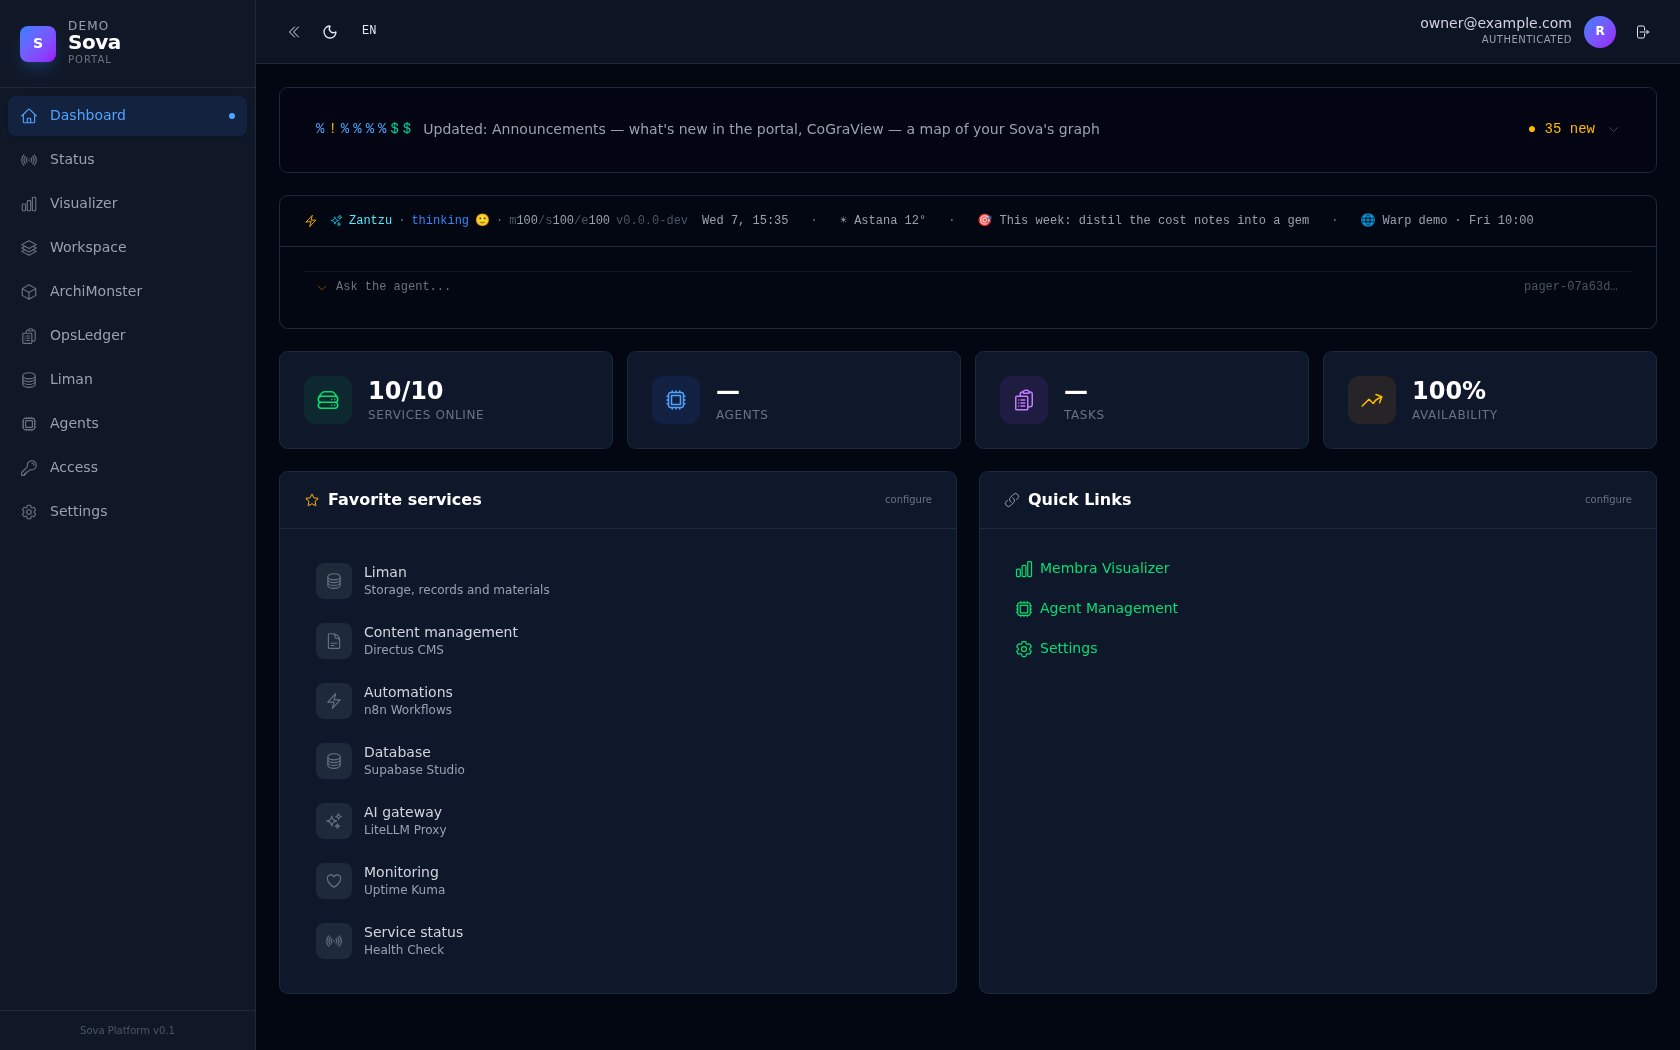Image resolution: width=1680 pixels, height=1050 pixels.
Task: Click the Sova logo in sidebar header
Action: [38, 44]
